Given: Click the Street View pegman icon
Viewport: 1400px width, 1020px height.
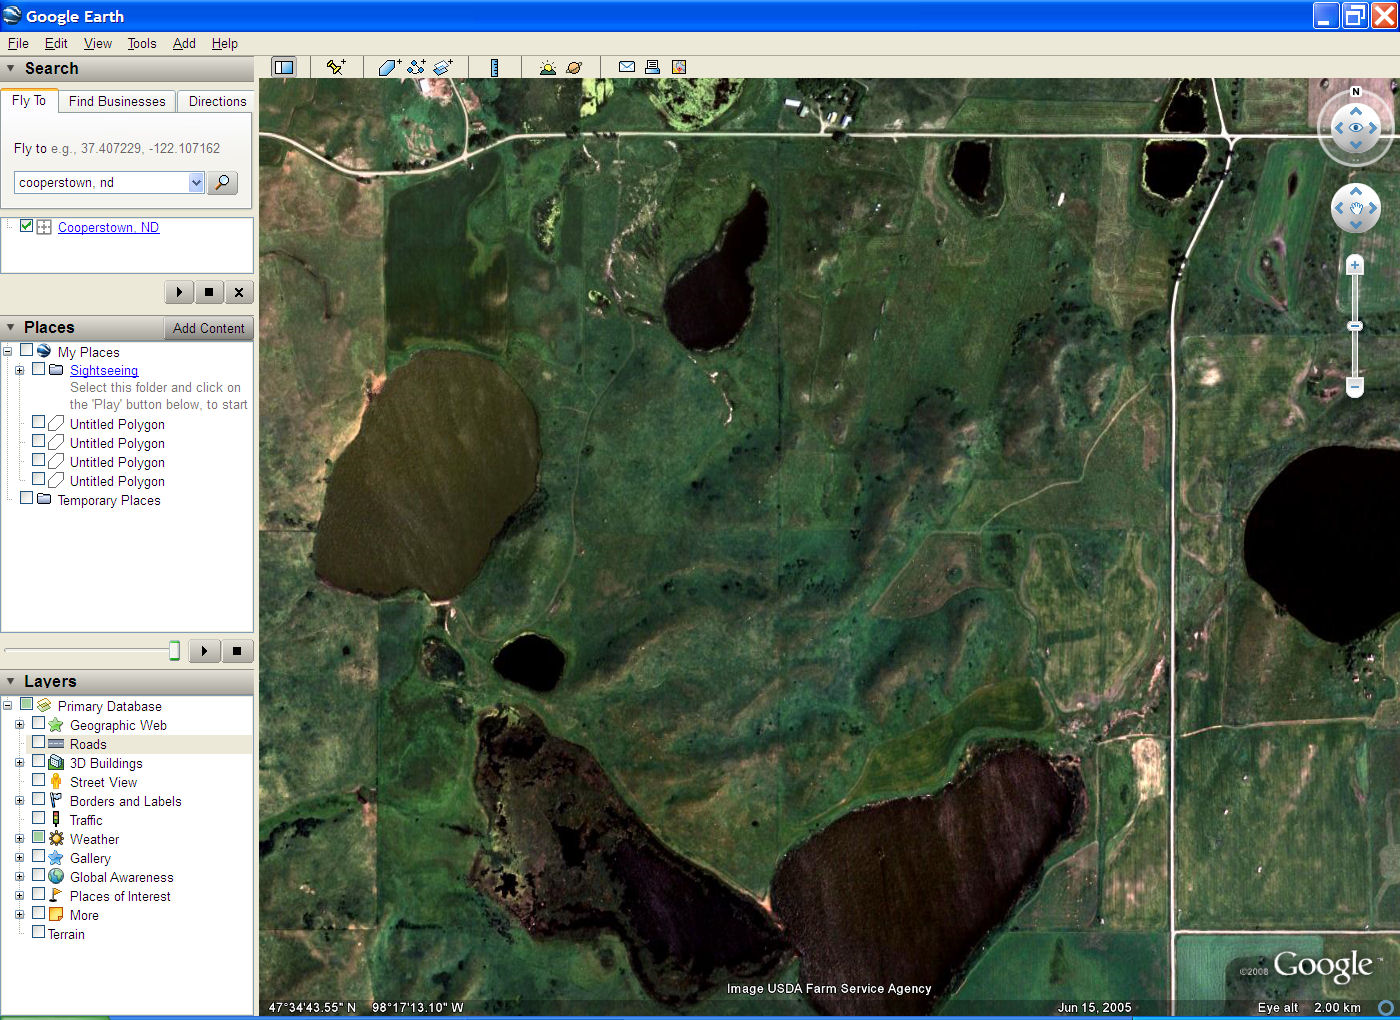Looking at the screenshot, I should coord(56,781).
